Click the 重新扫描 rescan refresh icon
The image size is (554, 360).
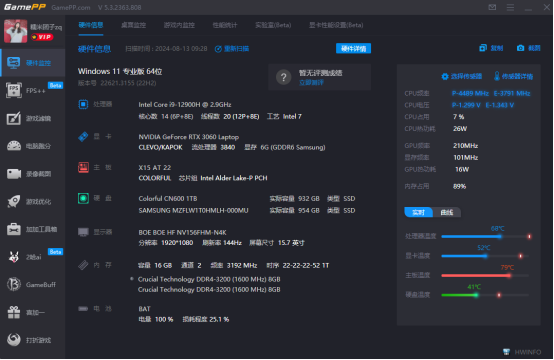(218, 49)
